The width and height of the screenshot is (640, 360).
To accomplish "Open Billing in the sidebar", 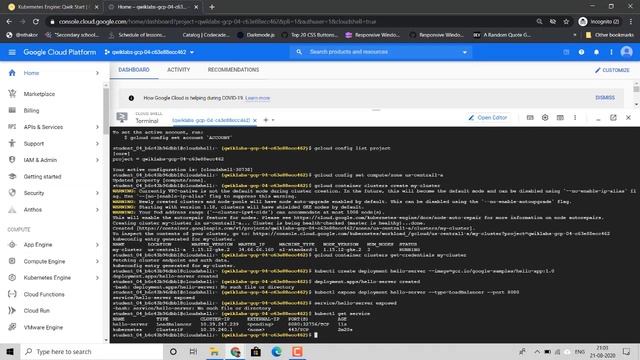I will (31, 111).
